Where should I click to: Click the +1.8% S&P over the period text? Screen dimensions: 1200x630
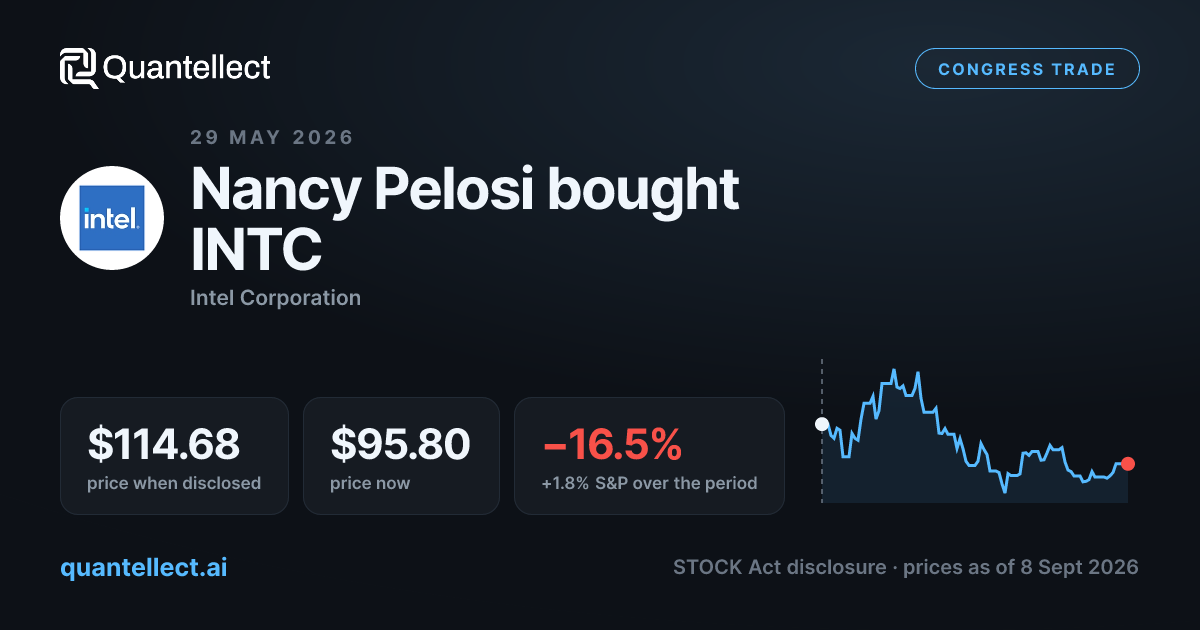(x=649, y=483)
